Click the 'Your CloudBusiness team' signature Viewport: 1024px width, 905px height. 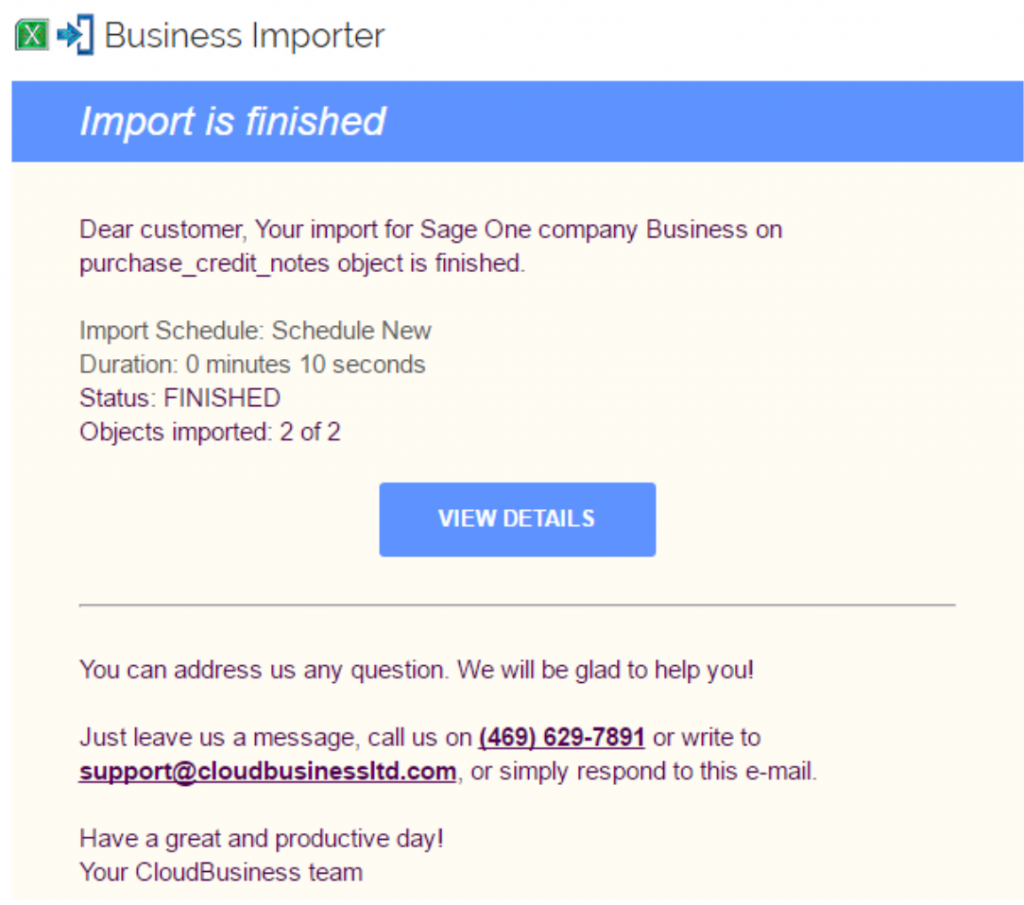[x=221, y=872]
